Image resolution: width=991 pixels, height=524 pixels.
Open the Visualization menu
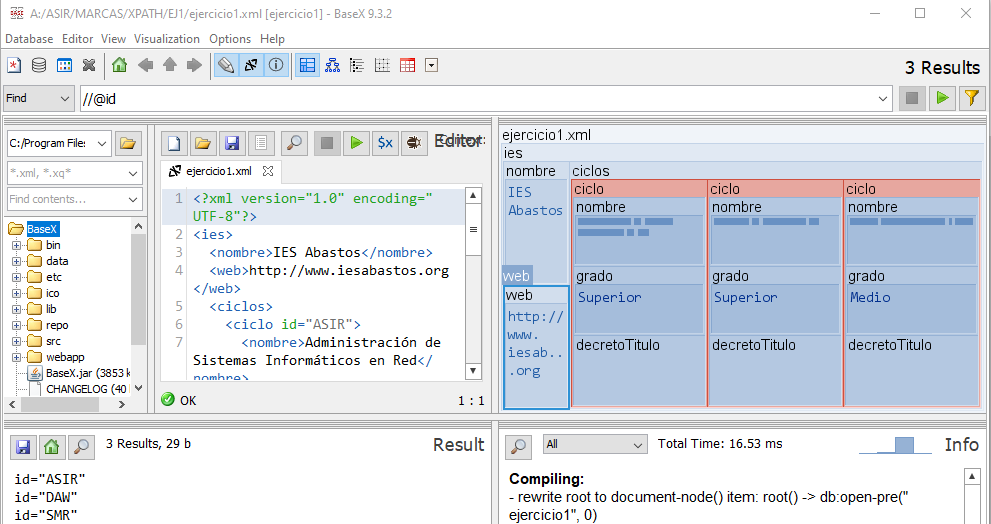coord(167,39)
